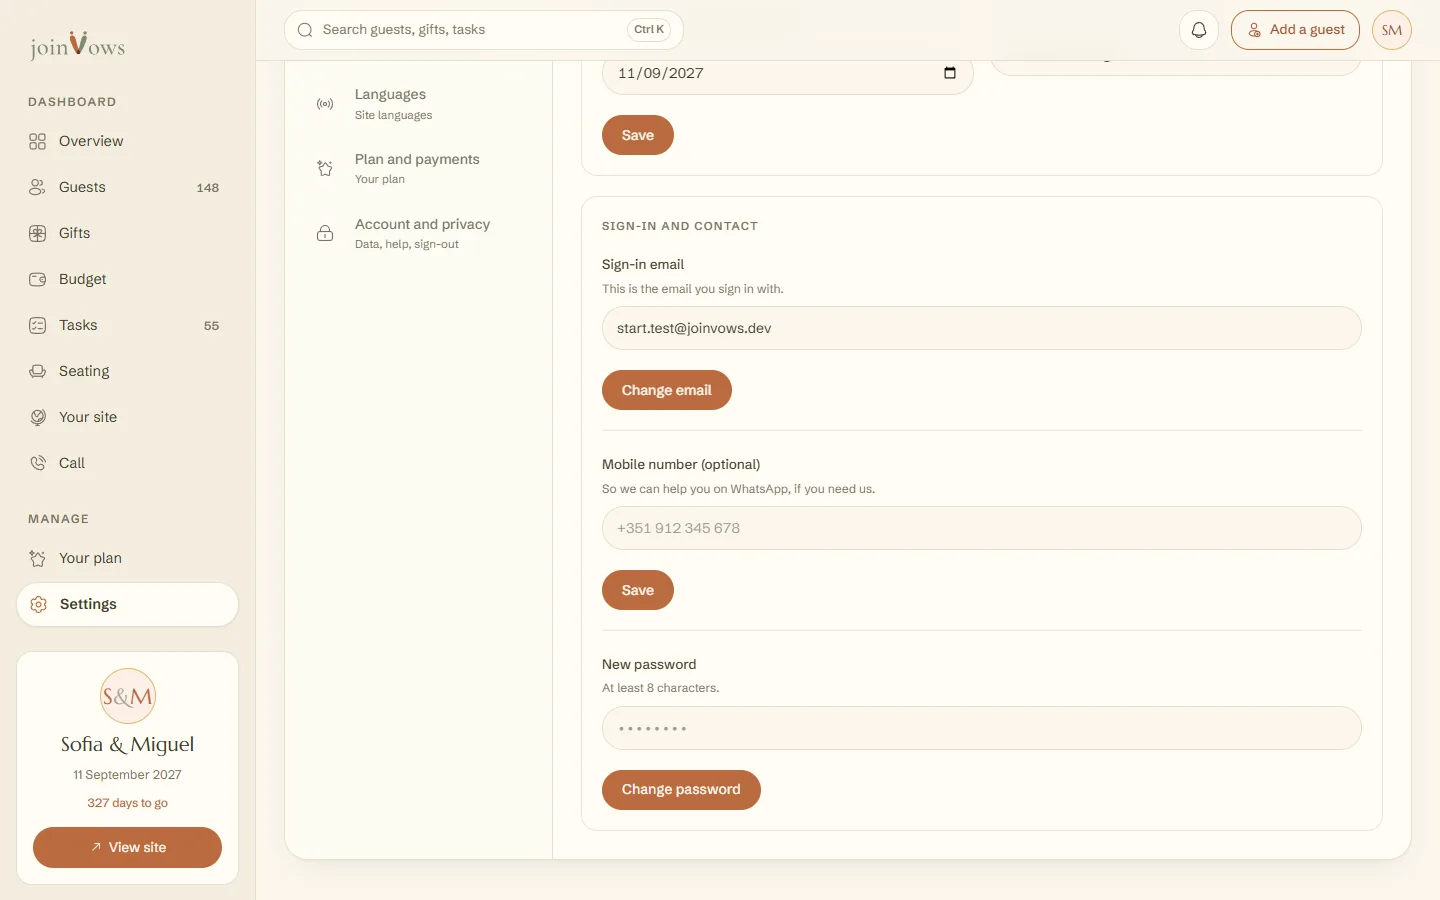Image resolution: width=1440 pixels, height=900 pixels.
Task: Open the date picker calendar icon
Action: 950,73
